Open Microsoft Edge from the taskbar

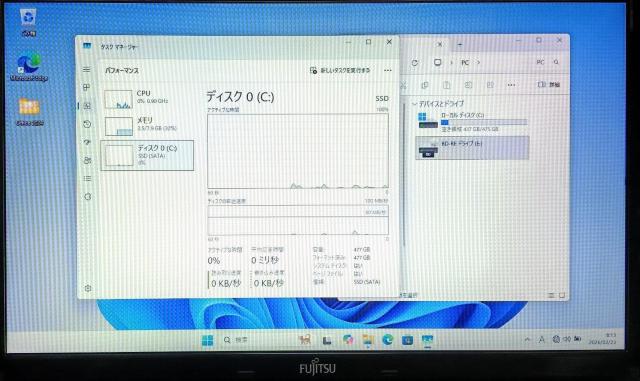(387, 340)
